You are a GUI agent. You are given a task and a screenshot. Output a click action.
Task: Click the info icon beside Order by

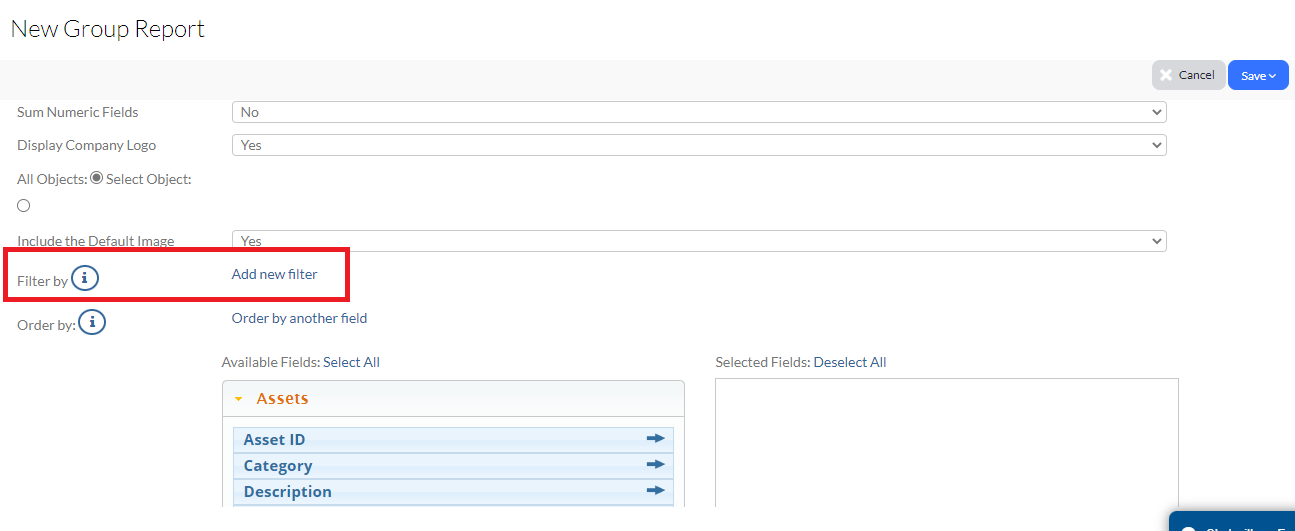tap(92, 322)
